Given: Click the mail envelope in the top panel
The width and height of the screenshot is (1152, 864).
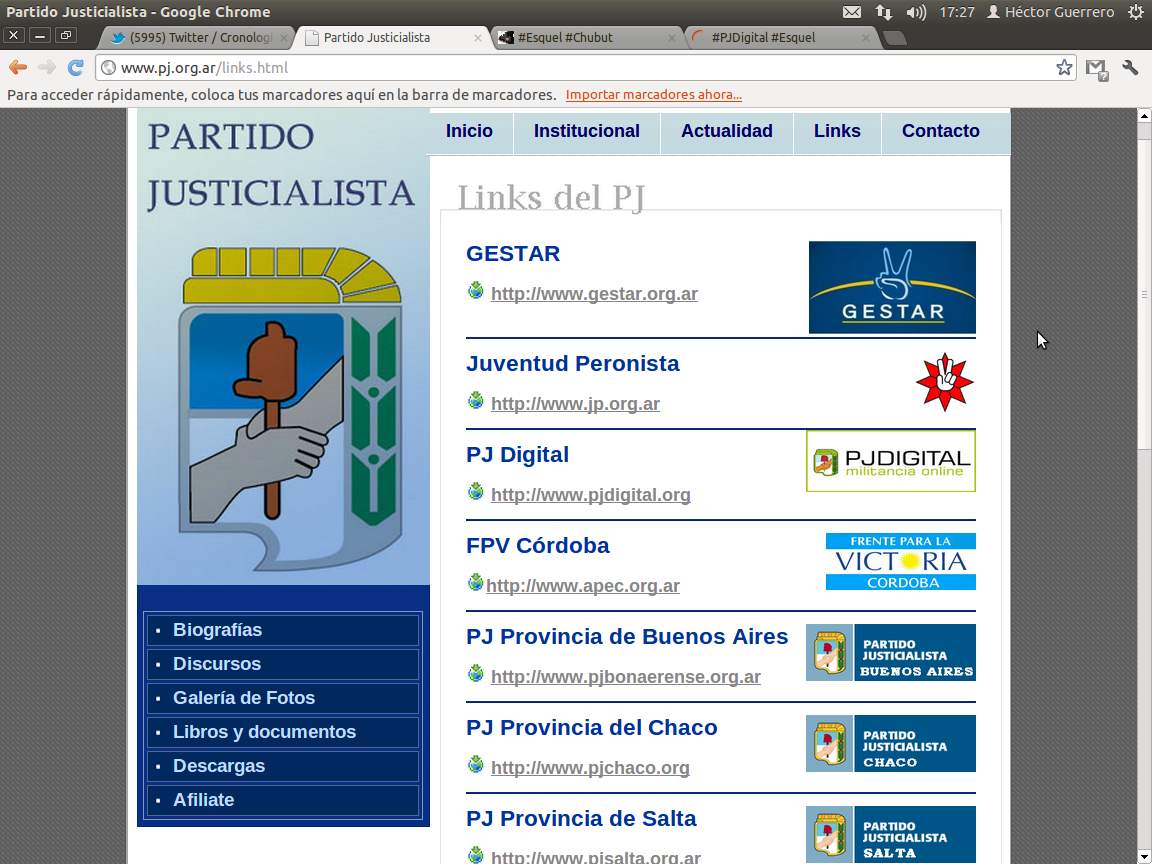Looking at the screenshot, I should point(852,12).
